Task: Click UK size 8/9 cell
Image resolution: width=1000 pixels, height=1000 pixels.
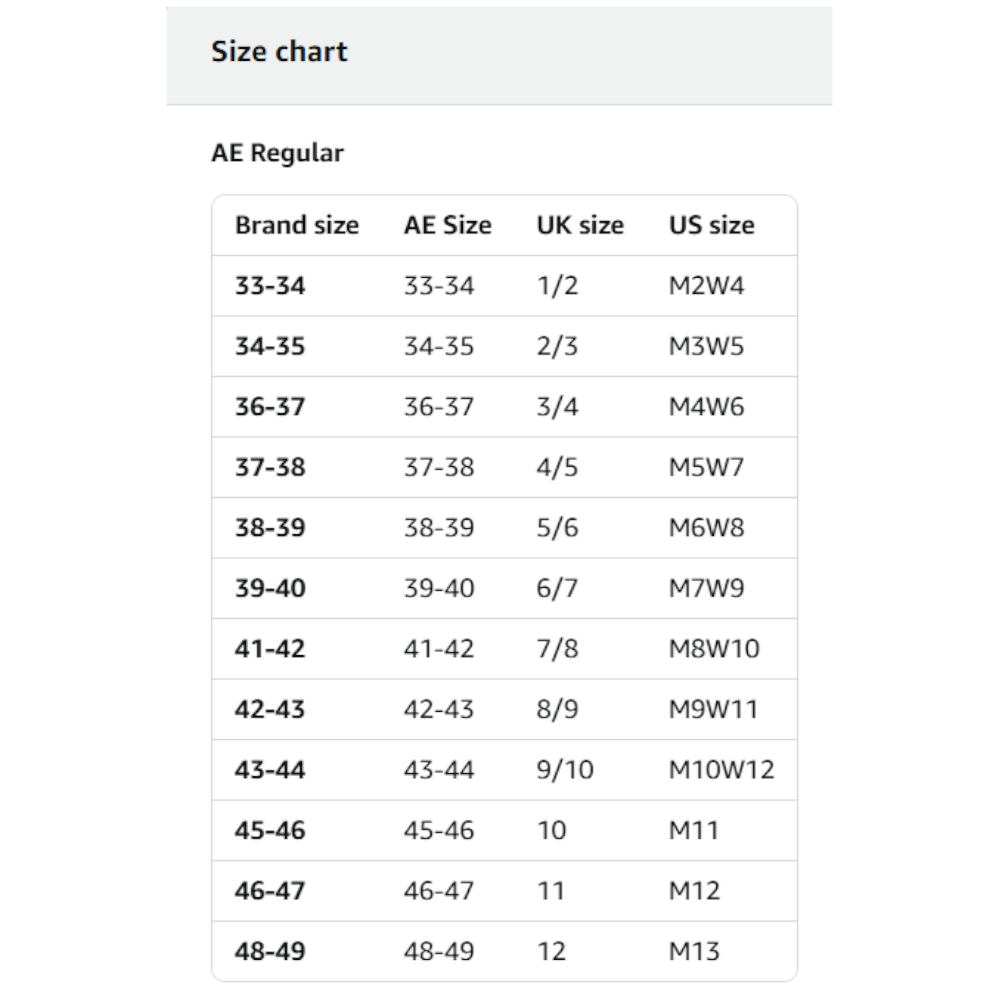Action: pyautogui.click(x=557, y=709)
